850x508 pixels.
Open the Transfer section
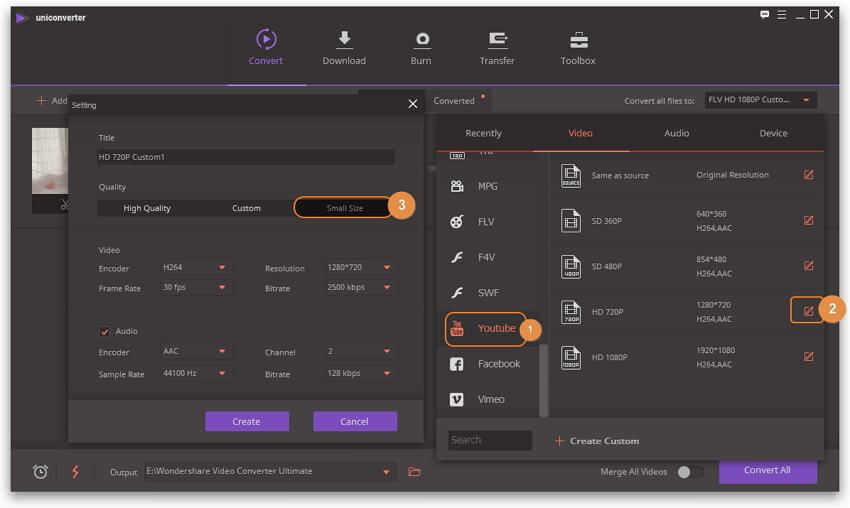click(x=497, y=48)
